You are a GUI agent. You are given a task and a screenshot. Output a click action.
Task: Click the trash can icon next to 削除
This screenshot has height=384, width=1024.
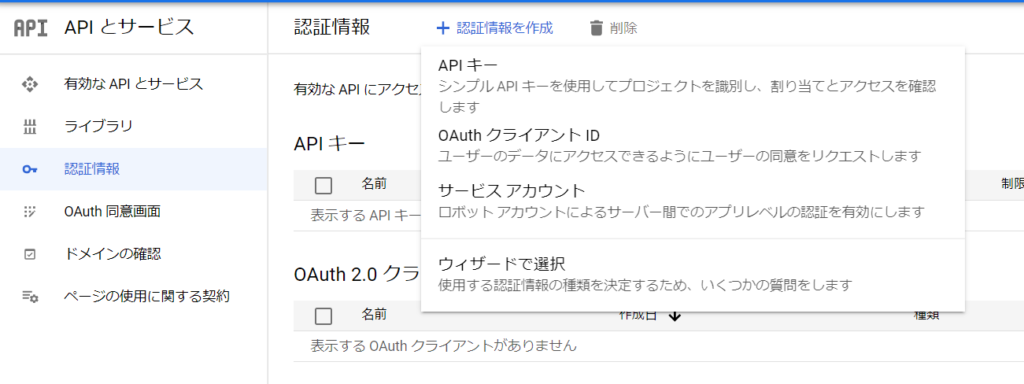596,28
